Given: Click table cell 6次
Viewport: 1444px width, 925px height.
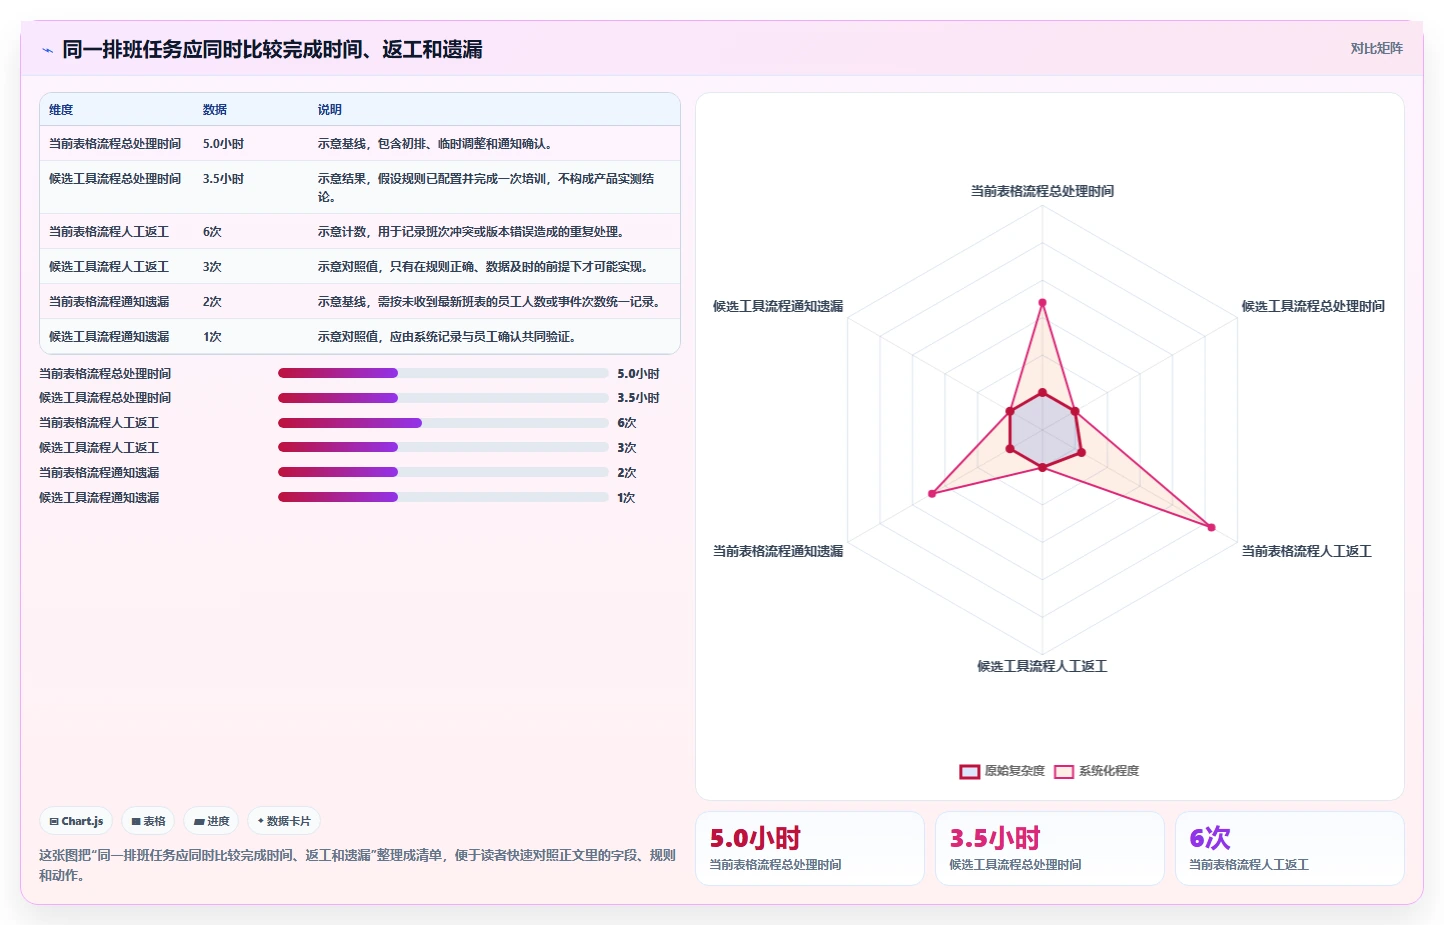Looking at the screenshot, I should click(x=212, y=232).
